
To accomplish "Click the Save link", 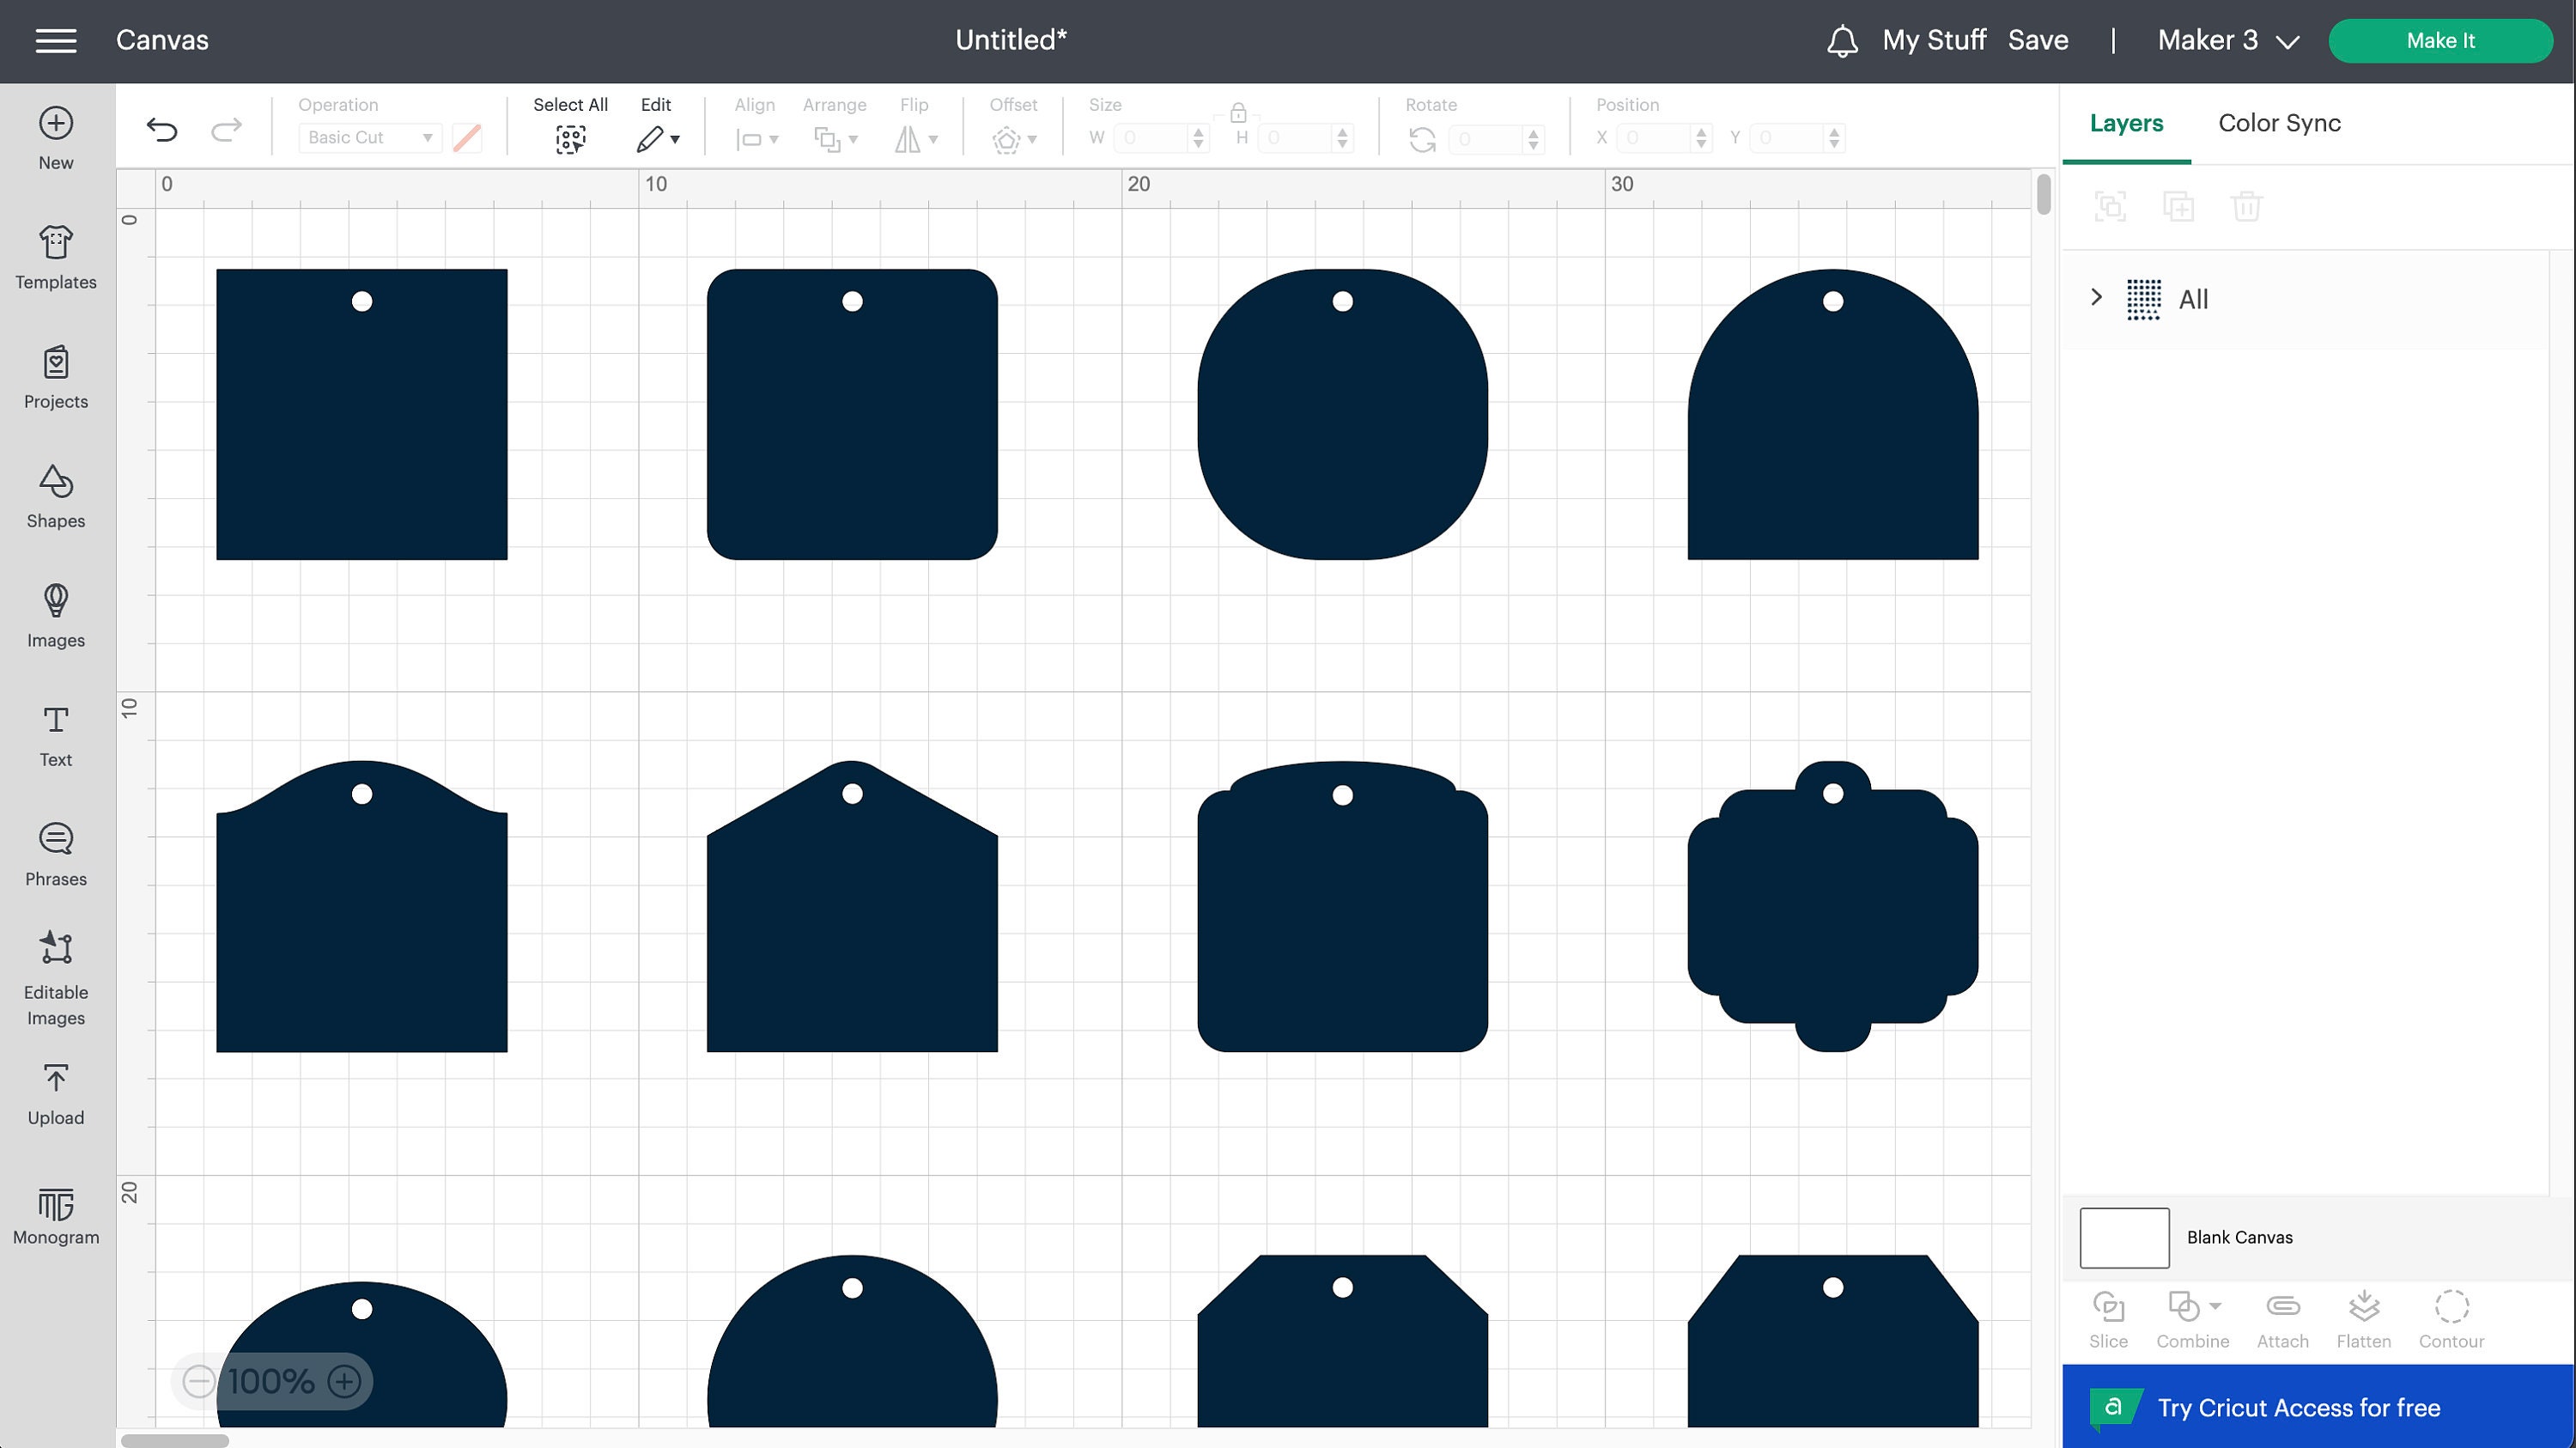I will click(x=2038, y=40).
